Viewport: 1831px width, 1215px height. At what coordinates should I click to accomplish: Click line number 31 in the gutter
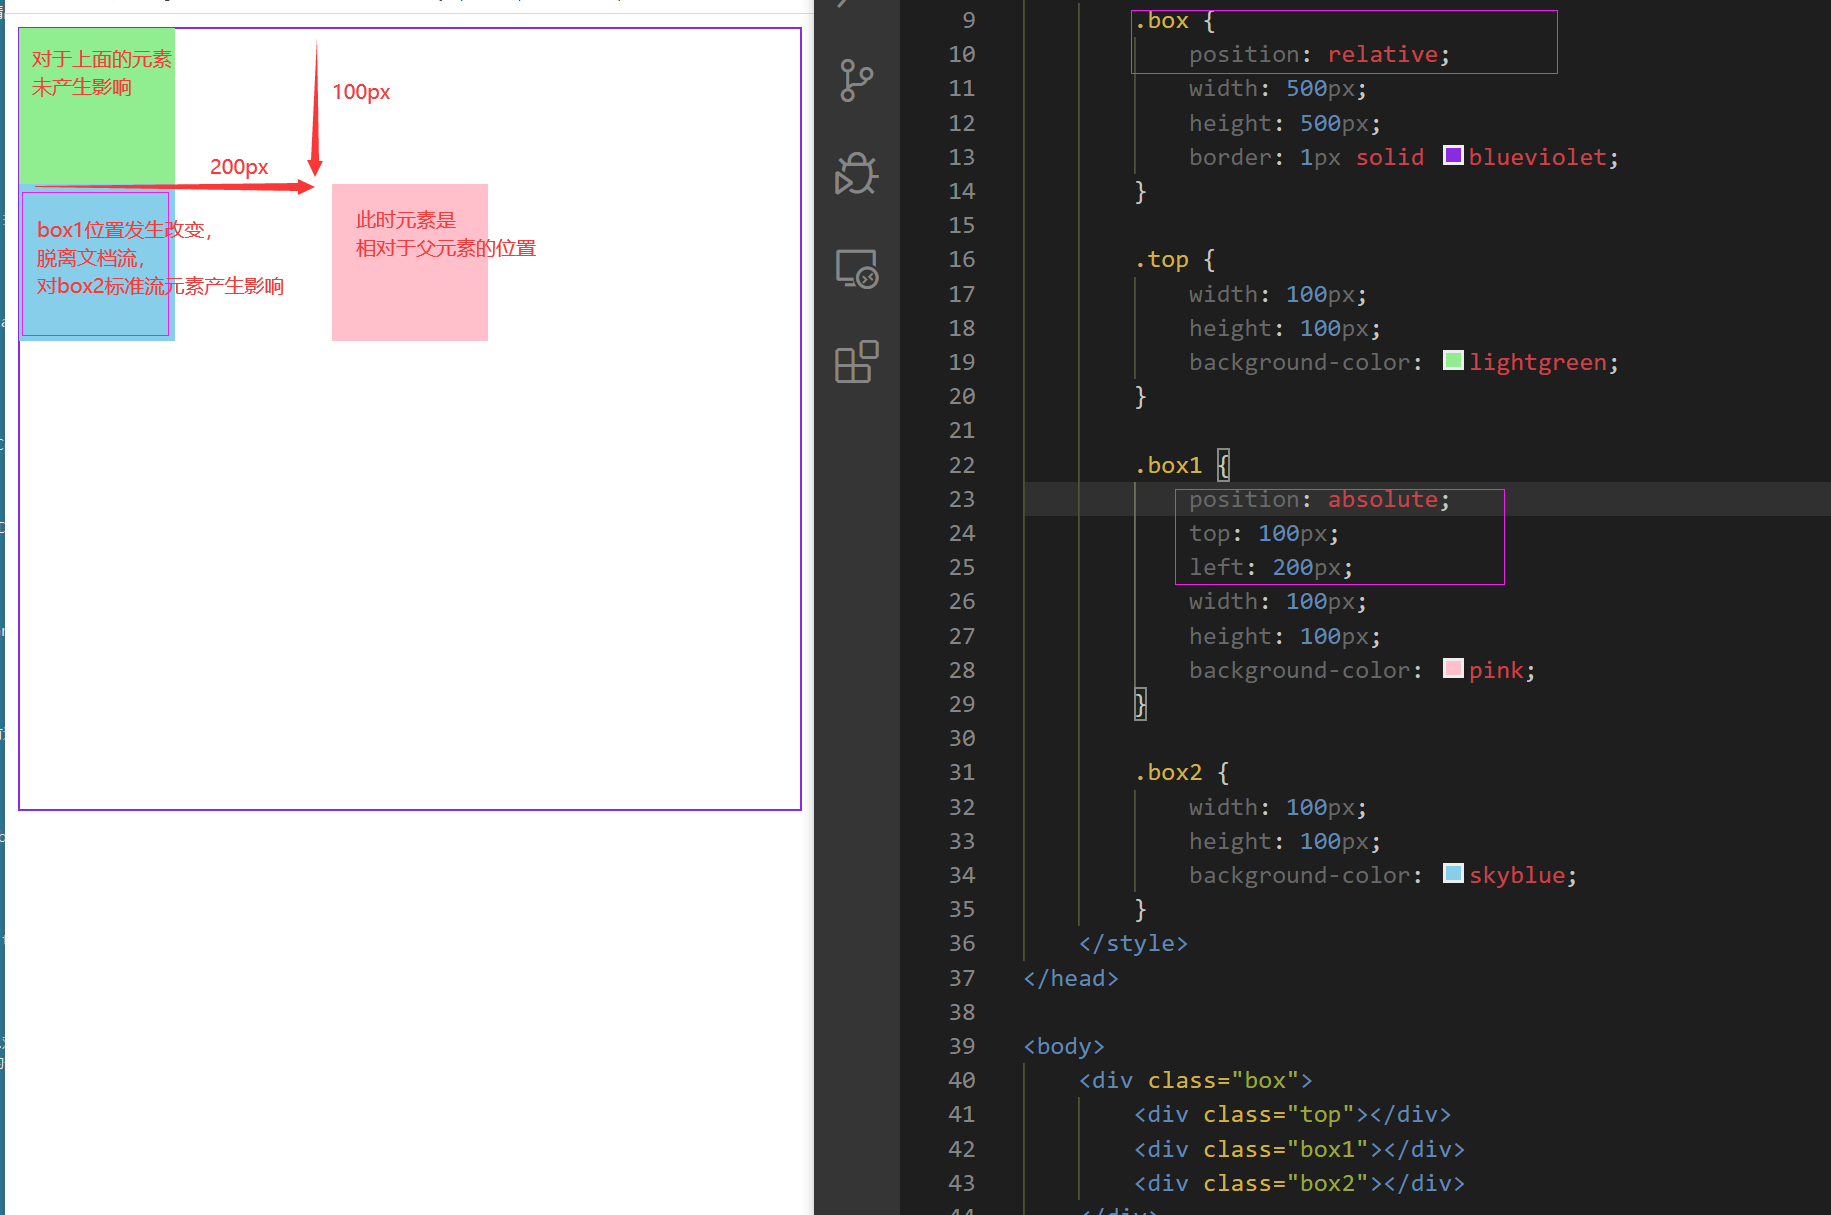click(x=961, y=772)
